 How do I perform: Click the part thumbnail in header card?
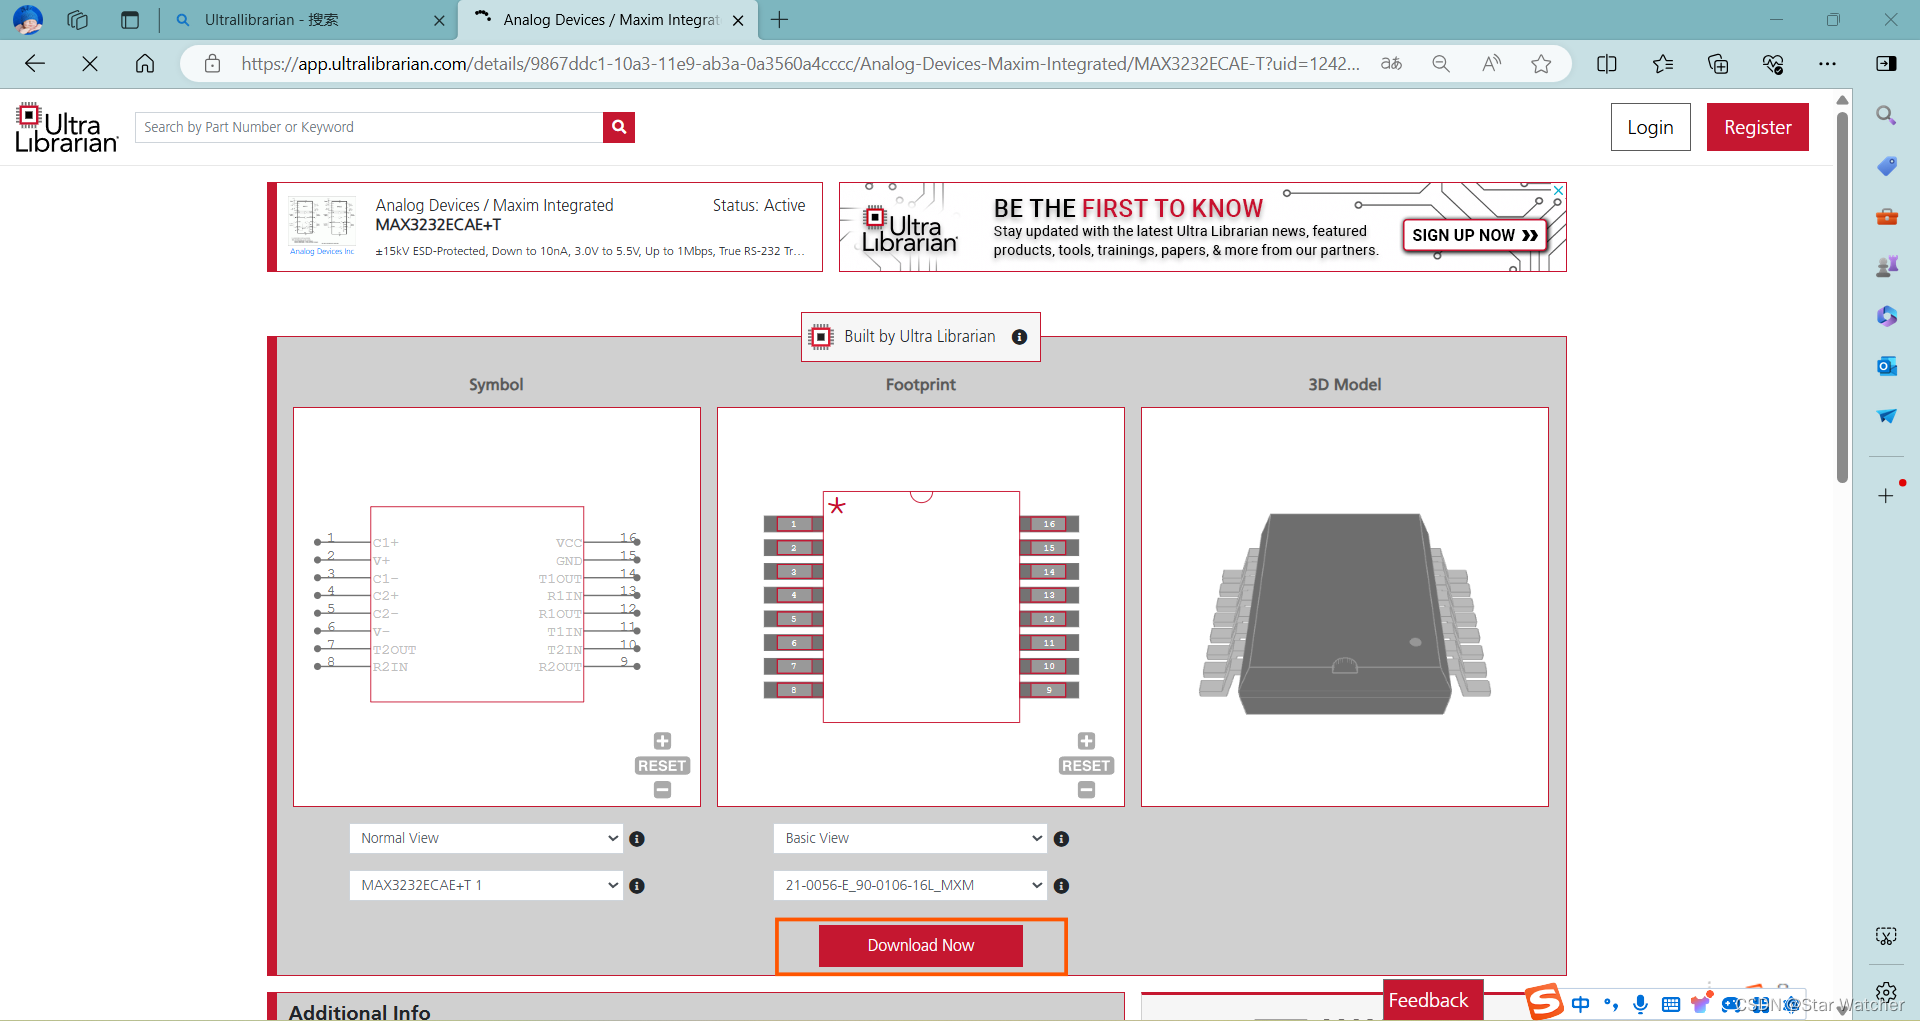322,225
